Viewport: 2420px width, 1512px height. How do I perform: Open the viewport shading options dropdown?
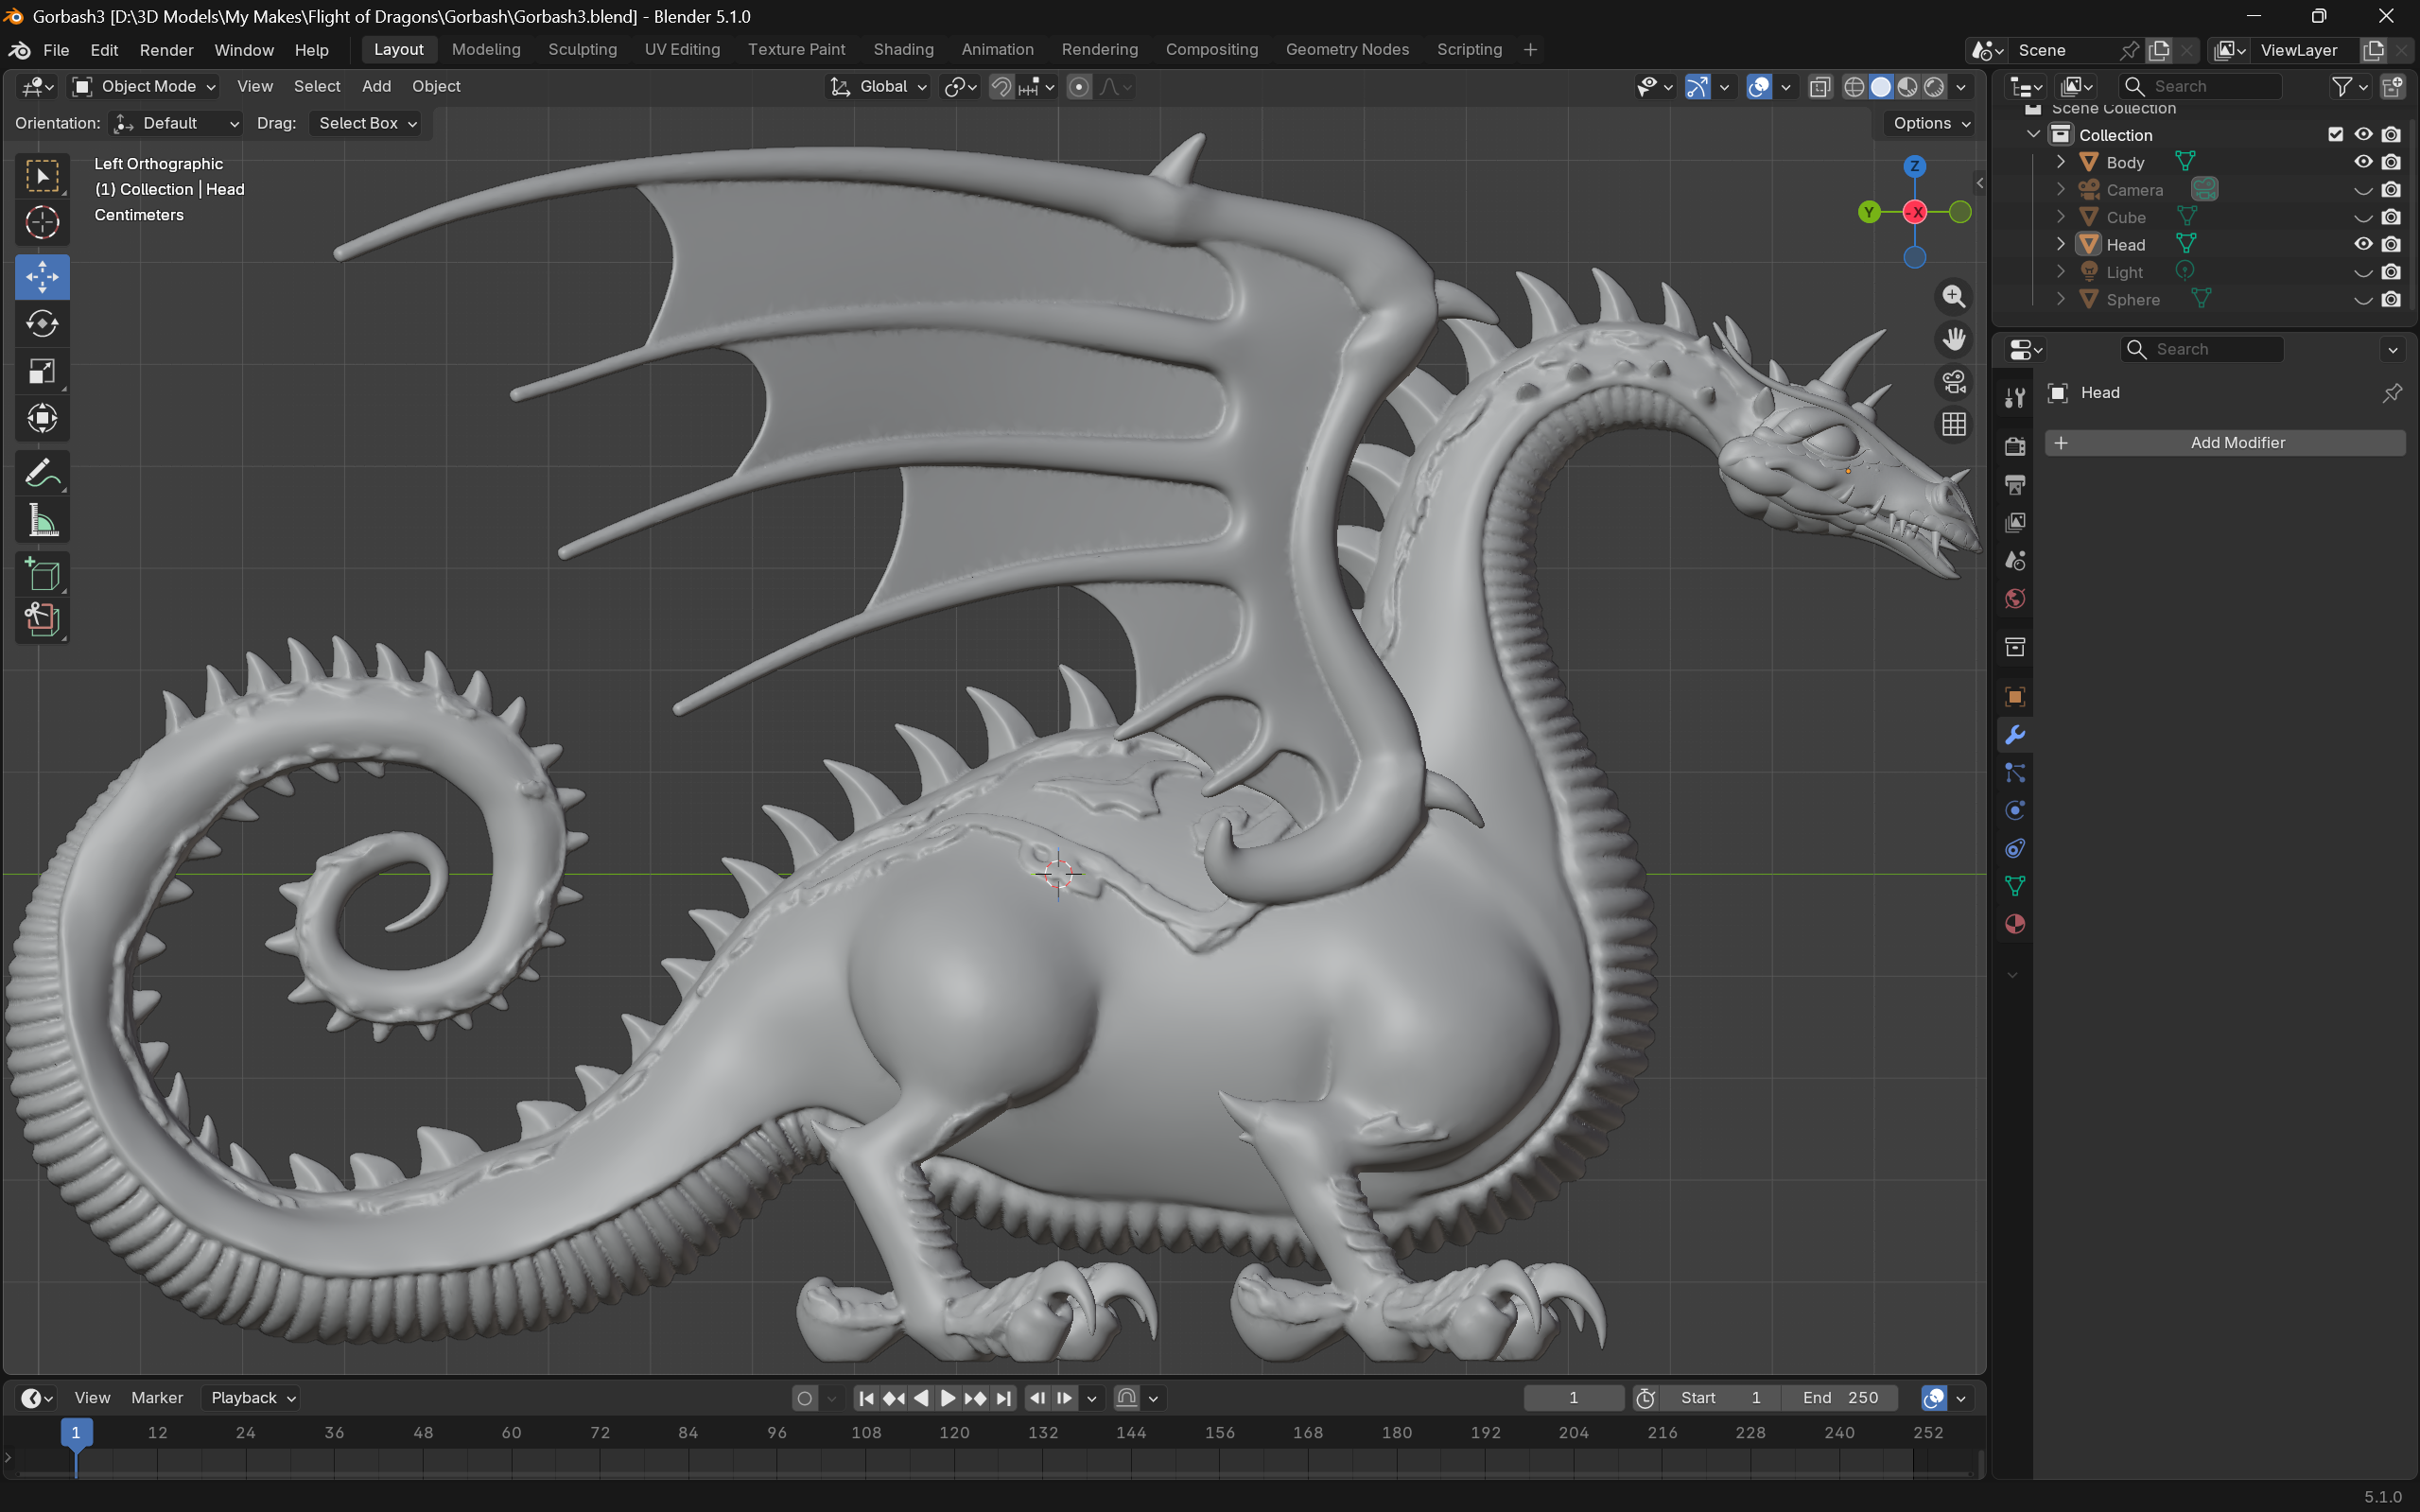point(1961,87)
